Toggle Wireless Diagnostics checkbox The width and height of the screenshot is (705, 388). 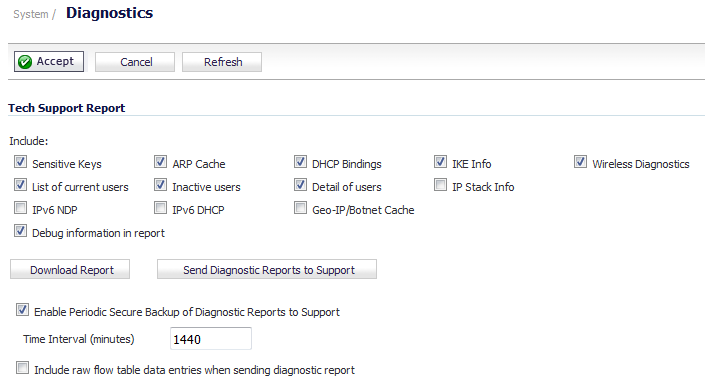[580, 162]
